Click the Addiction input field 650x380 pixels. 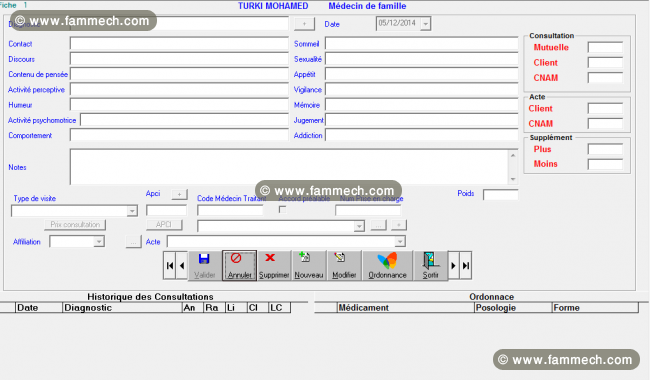pyautogui.click(x=422, y=135)
